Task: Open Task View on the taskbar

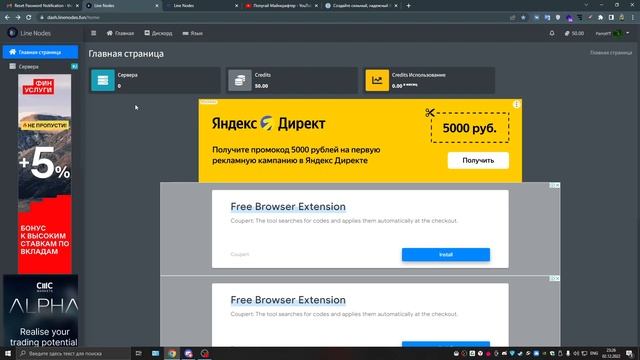Action: point(138,353)
